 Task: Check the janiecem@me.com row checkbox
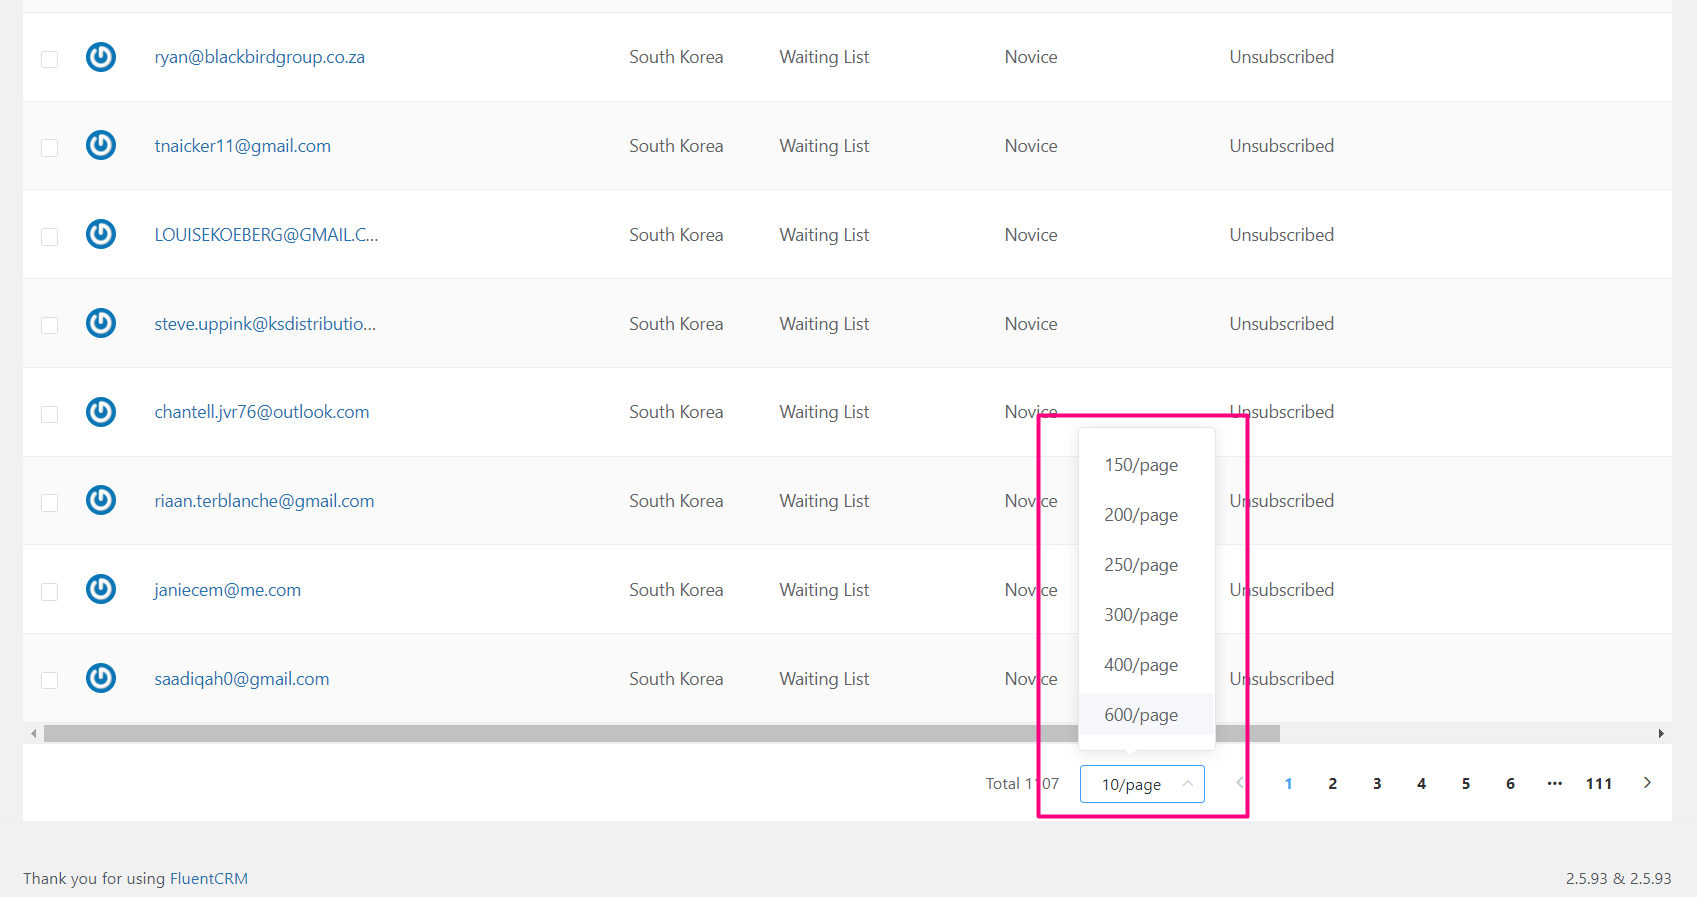49,592
